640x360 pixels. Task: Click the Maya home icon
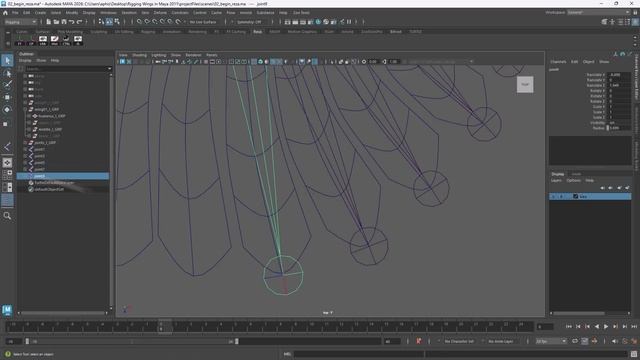coord(5,13)
